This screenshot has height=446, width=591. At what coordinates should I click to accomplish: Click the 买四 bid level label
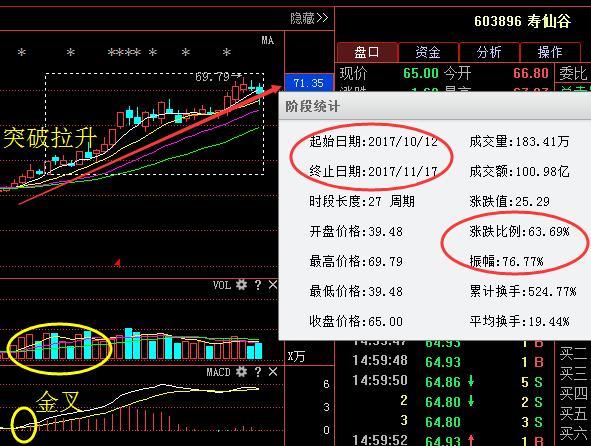tap(573, 394)
